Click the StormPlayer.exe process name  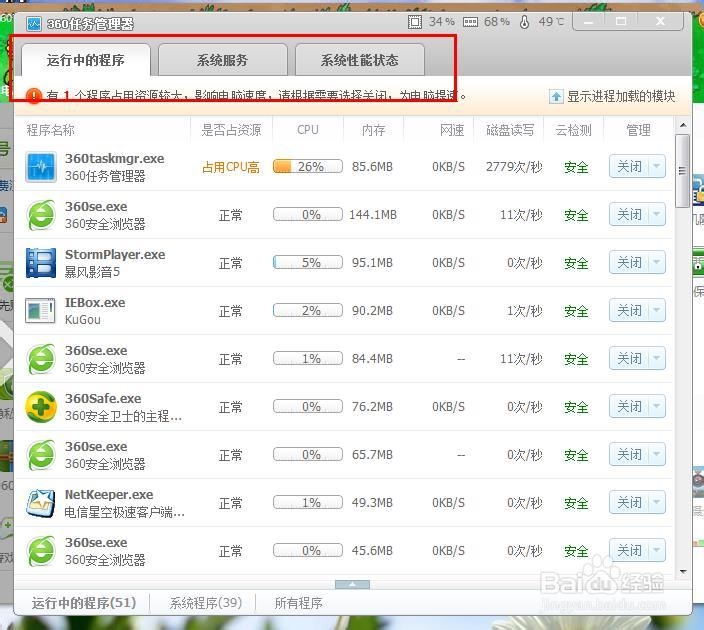coord(115,254)
